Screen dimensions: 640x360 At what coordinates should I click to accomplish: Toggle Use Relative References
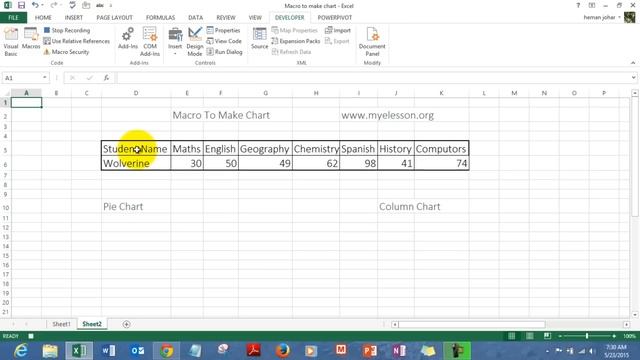pyautogui.click(x=77, y=41)
